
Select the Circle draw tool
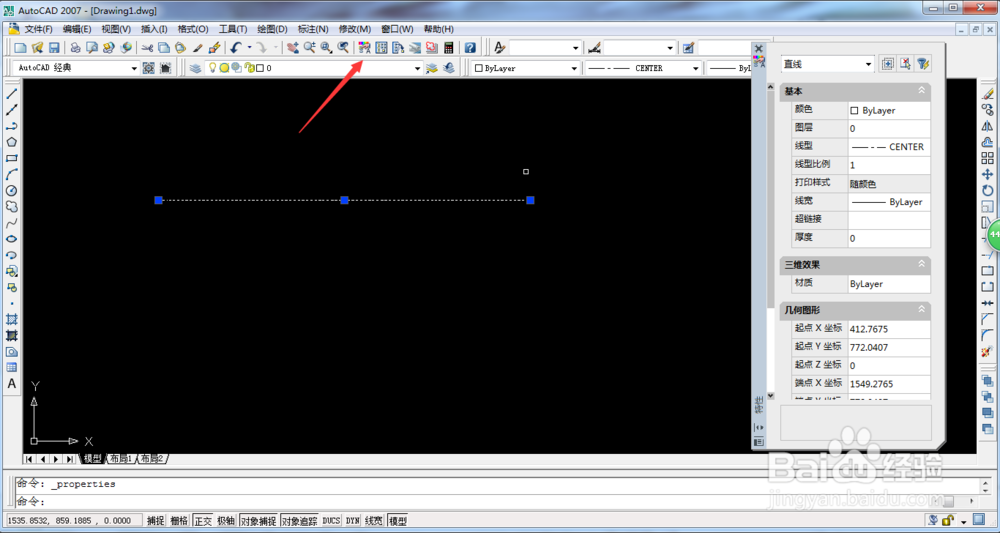[x=11, y=191]
